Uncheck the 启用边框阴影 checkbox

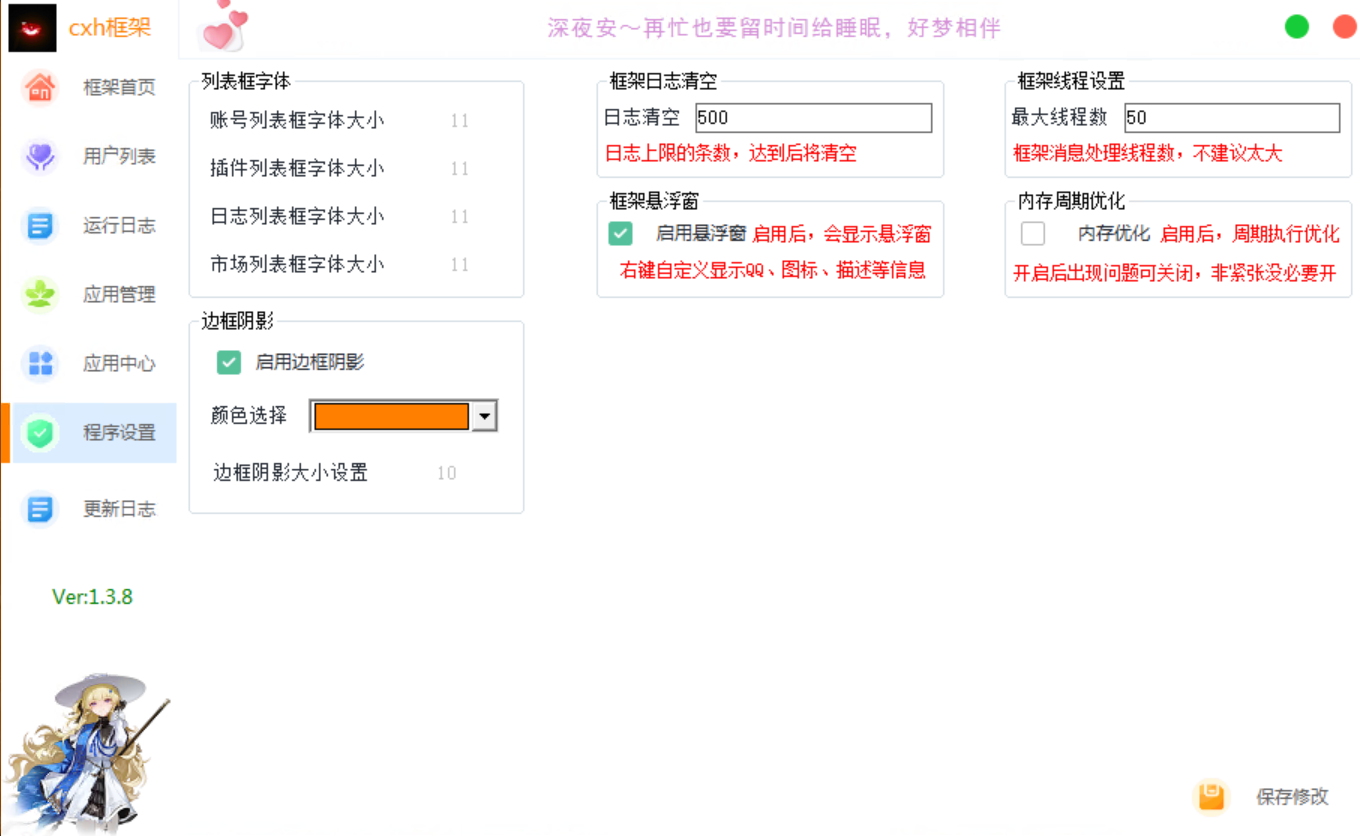(x=229, y=362)
